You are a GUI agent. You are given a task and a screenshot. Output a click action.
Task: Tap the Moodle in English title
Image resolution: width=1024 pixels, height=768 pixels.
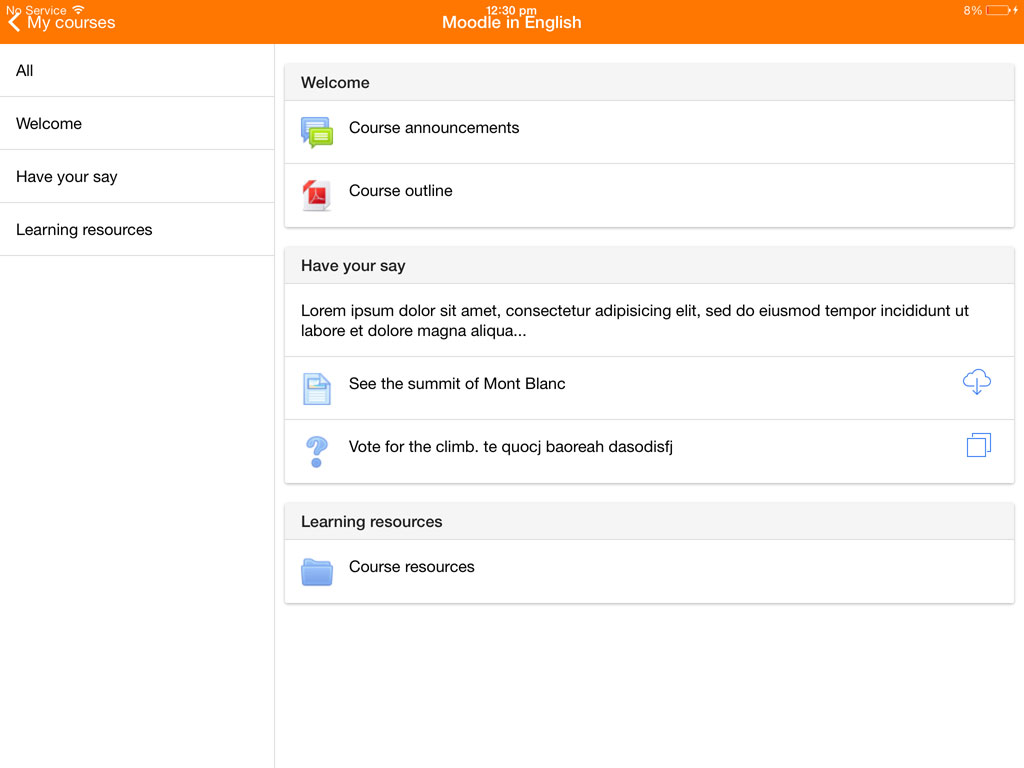(x=511, y=23)
